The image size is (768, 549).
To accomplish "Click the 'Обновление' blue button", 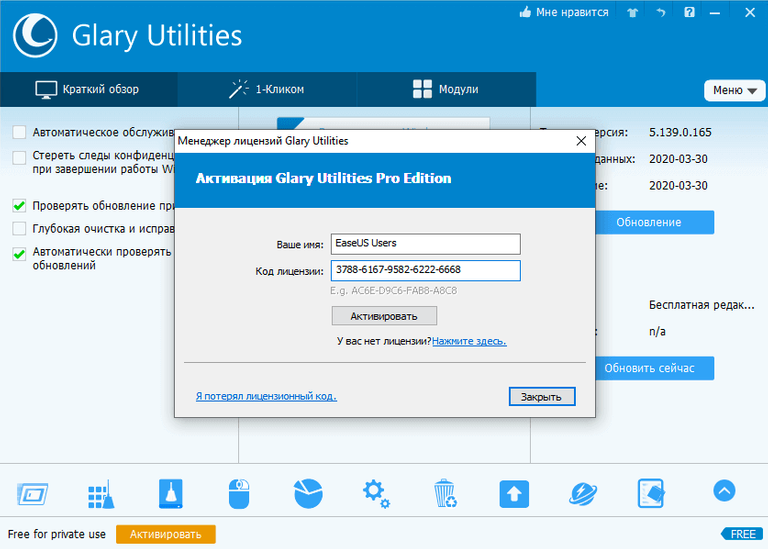I will (x=654, y=222).
